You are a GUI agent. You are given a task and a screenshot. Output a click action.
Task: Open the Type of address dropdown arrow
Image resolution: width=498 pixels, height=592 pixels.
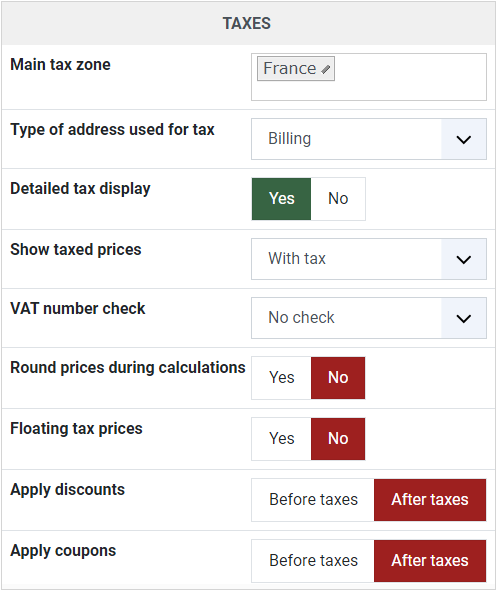464,139
